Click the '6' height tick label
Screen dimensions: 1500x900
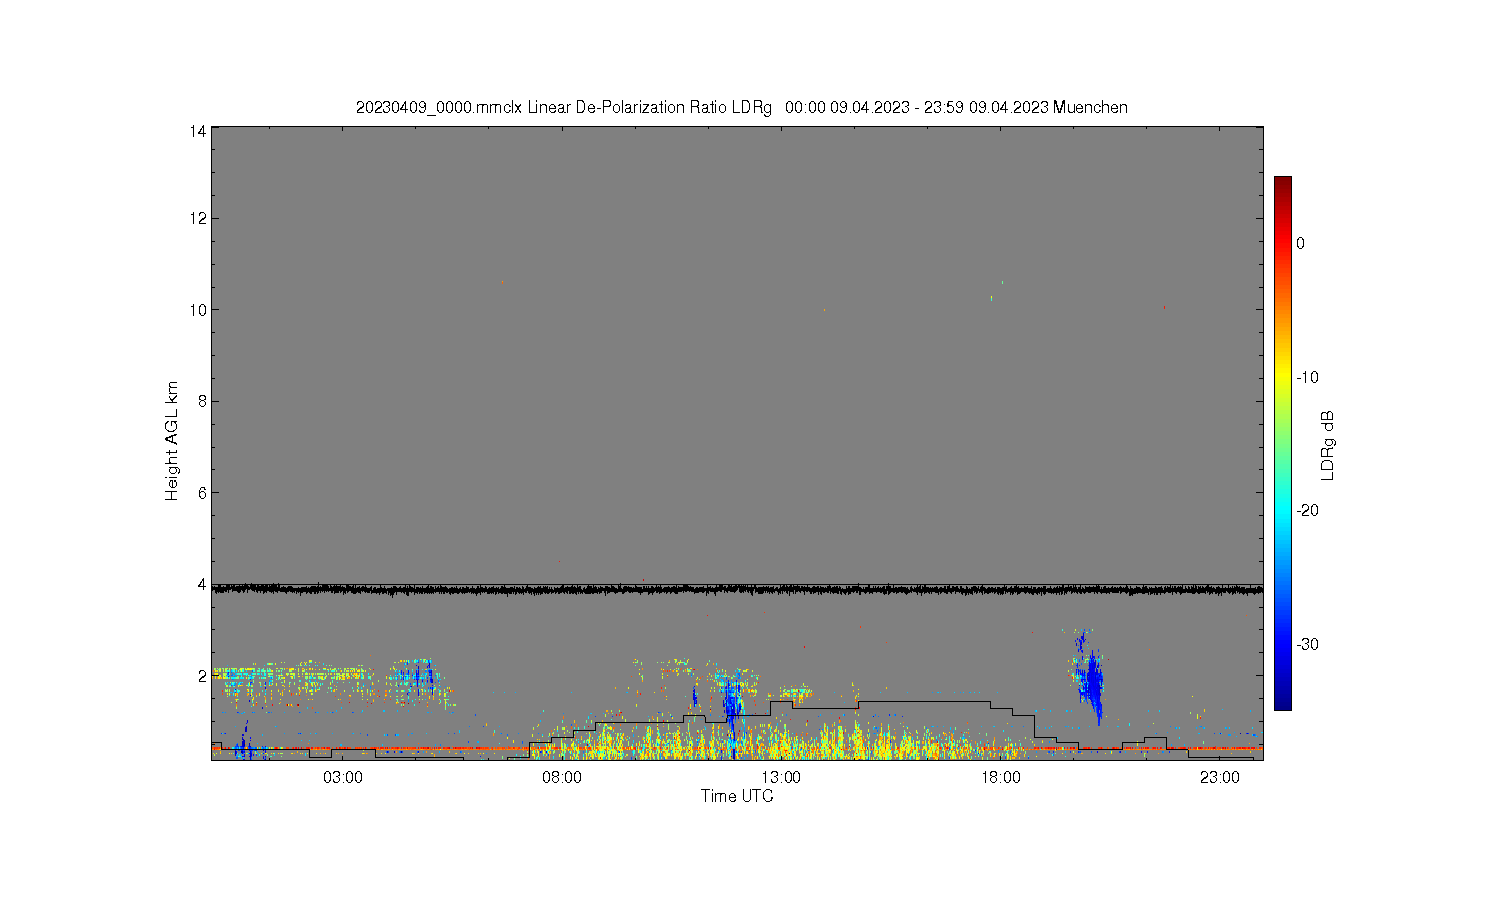tap(202, 493)
